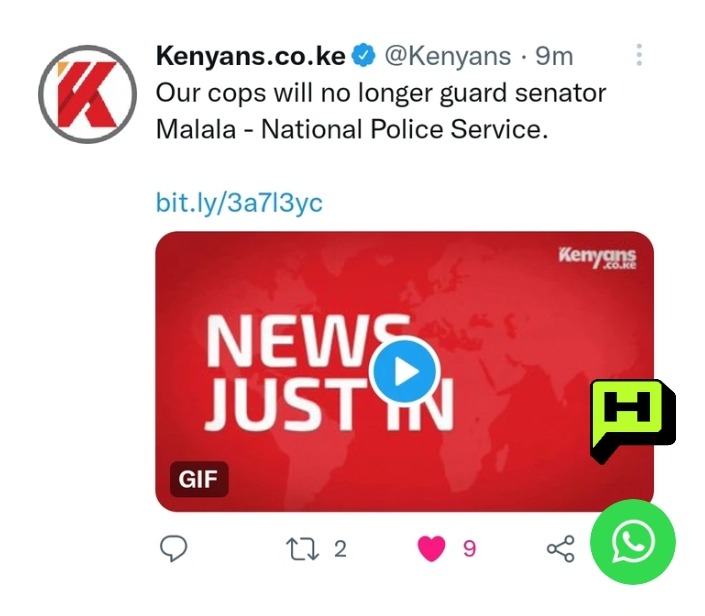Click the blue verified badge
This screenshot has width=705, height=616.
point(363,56)
